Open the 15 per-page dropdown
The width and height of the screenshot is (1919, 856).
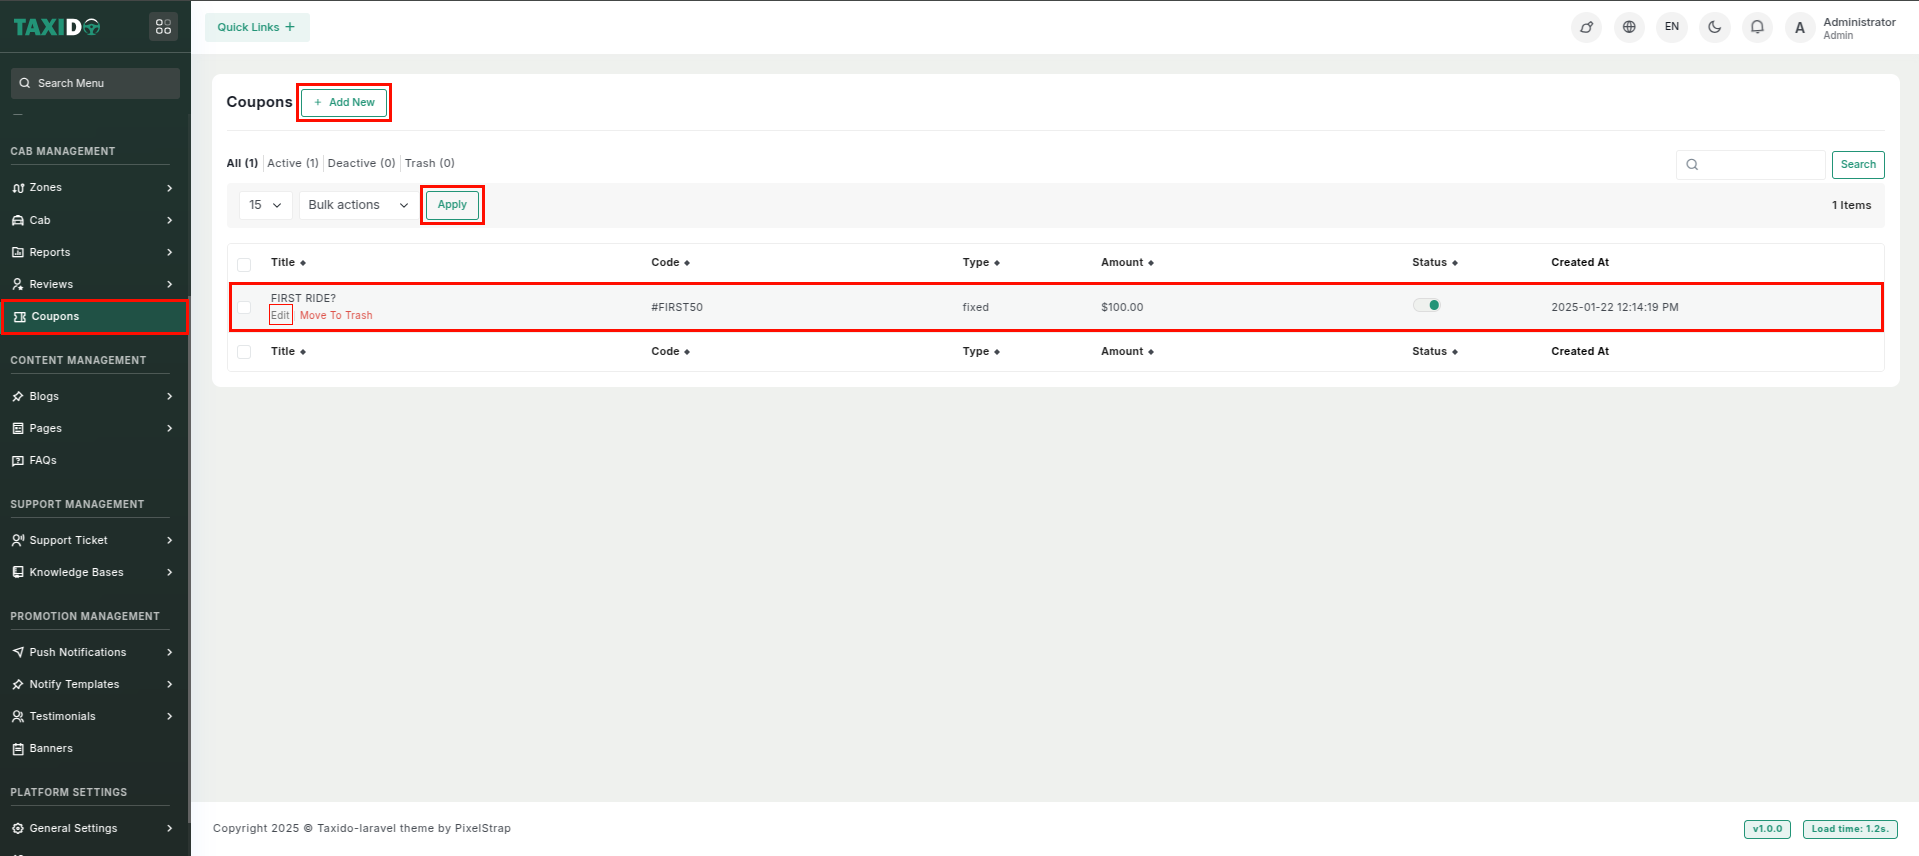(265, 205)
